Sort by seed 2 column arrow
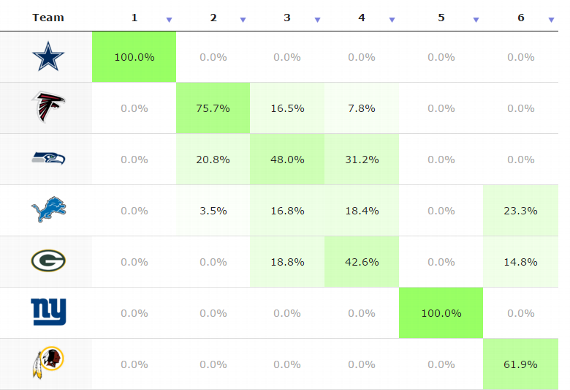The image size is (570, 390). (243, 20)
